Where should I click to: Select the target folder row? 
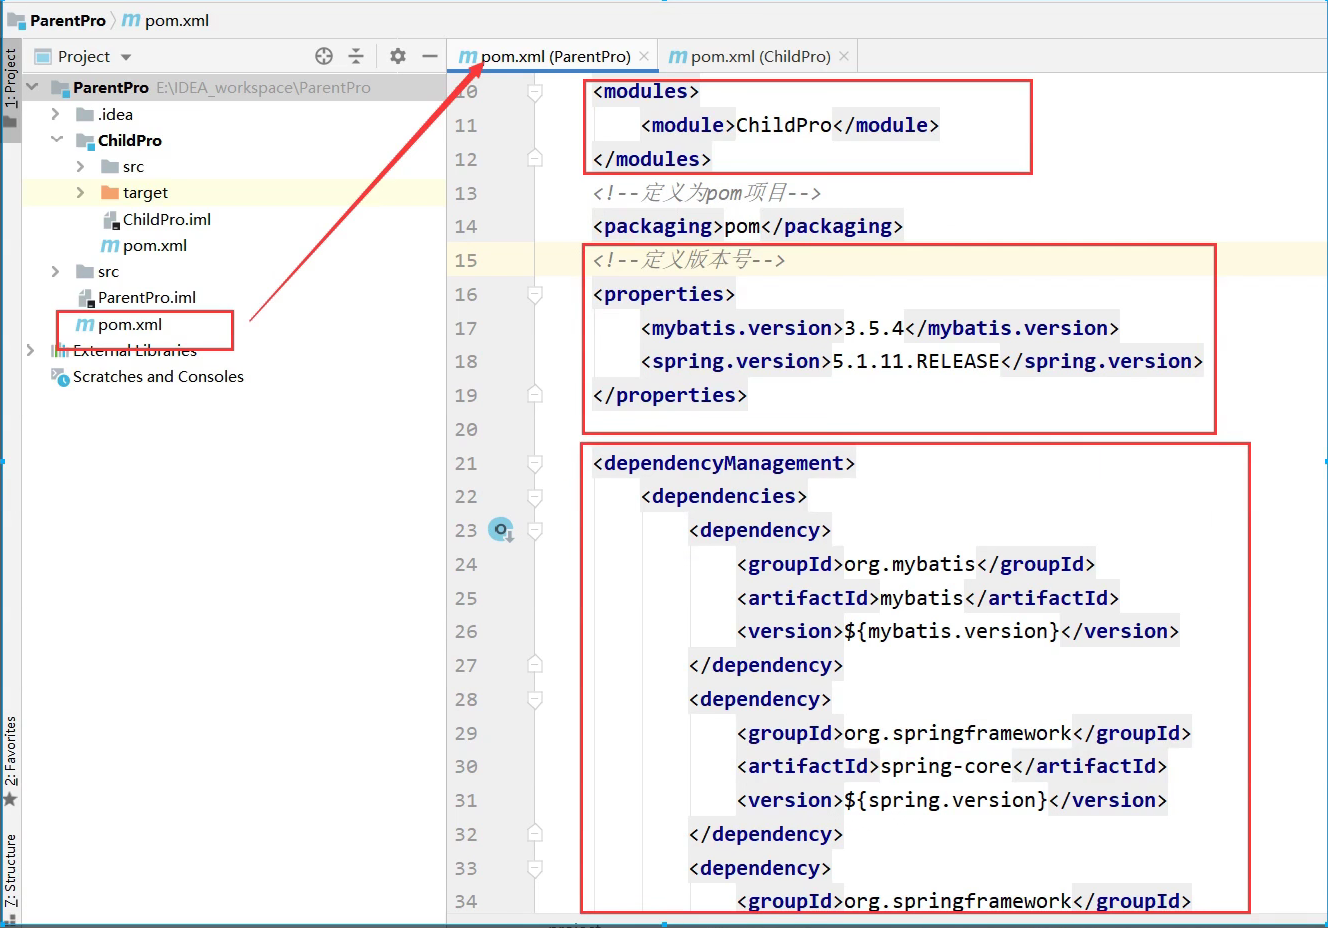click(234, 192)
